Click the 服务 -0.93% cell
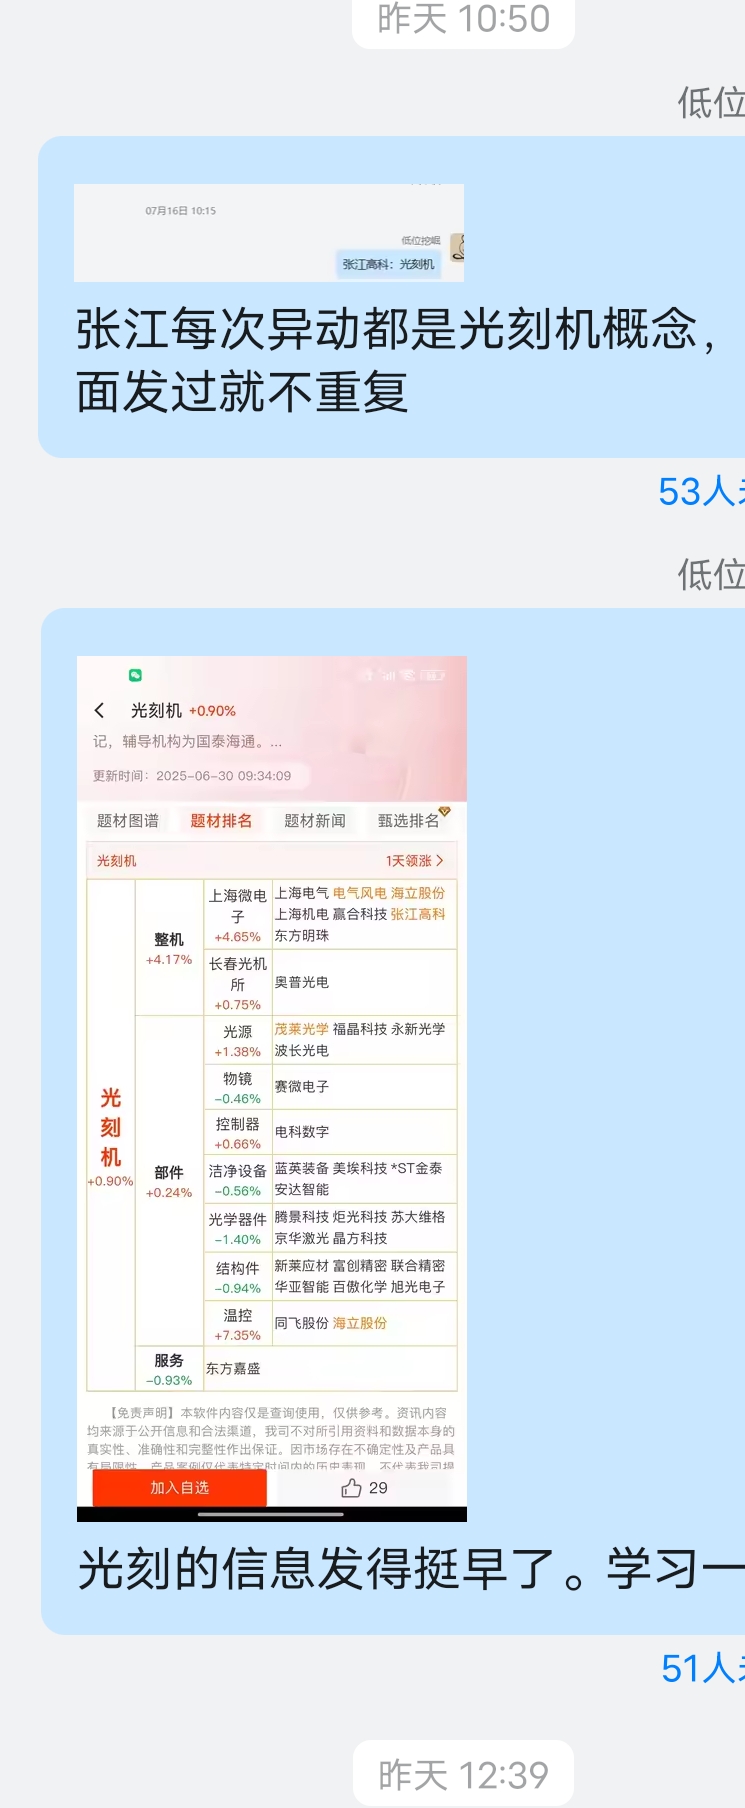Screen dimensions: 745x1808 tap(169, 1369)
